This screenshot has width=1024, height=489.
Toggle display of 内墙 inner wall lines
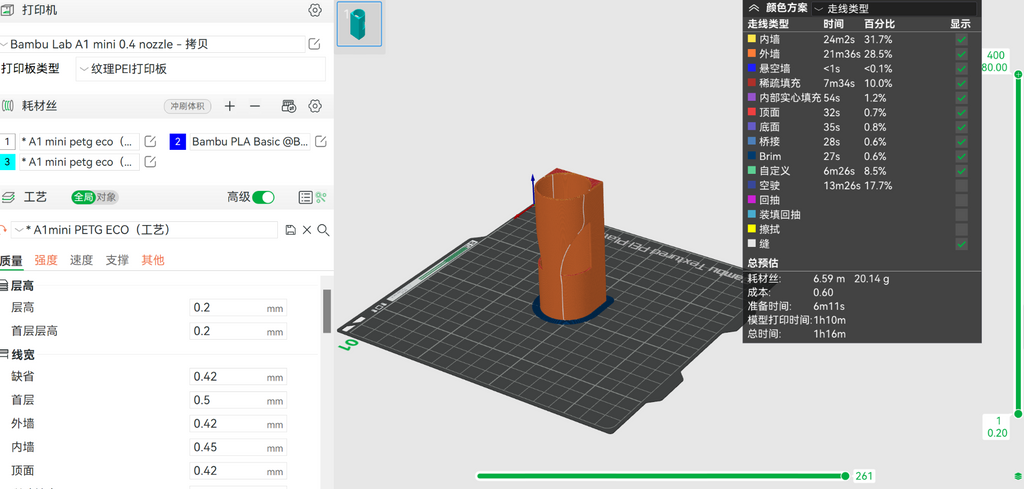pos(961,39)
